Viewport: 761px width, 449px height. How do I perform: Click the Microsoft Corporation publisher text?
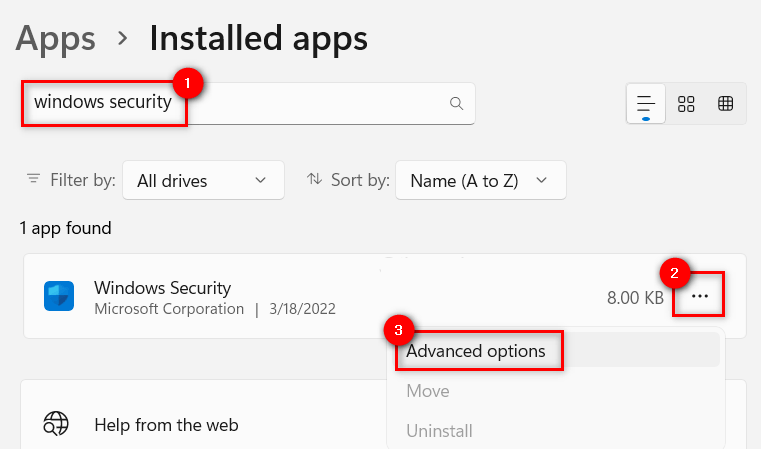169,309
